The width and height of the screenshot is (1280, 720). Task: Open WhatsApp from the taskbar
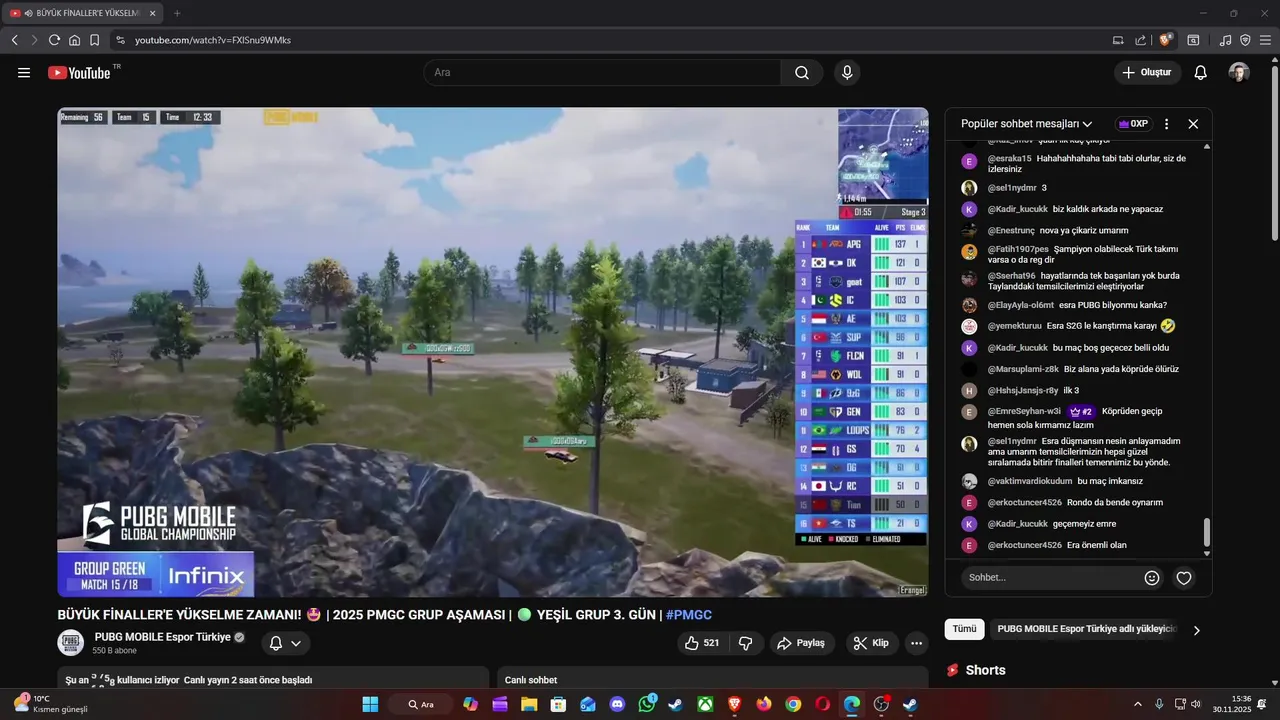tap(646, 704)
